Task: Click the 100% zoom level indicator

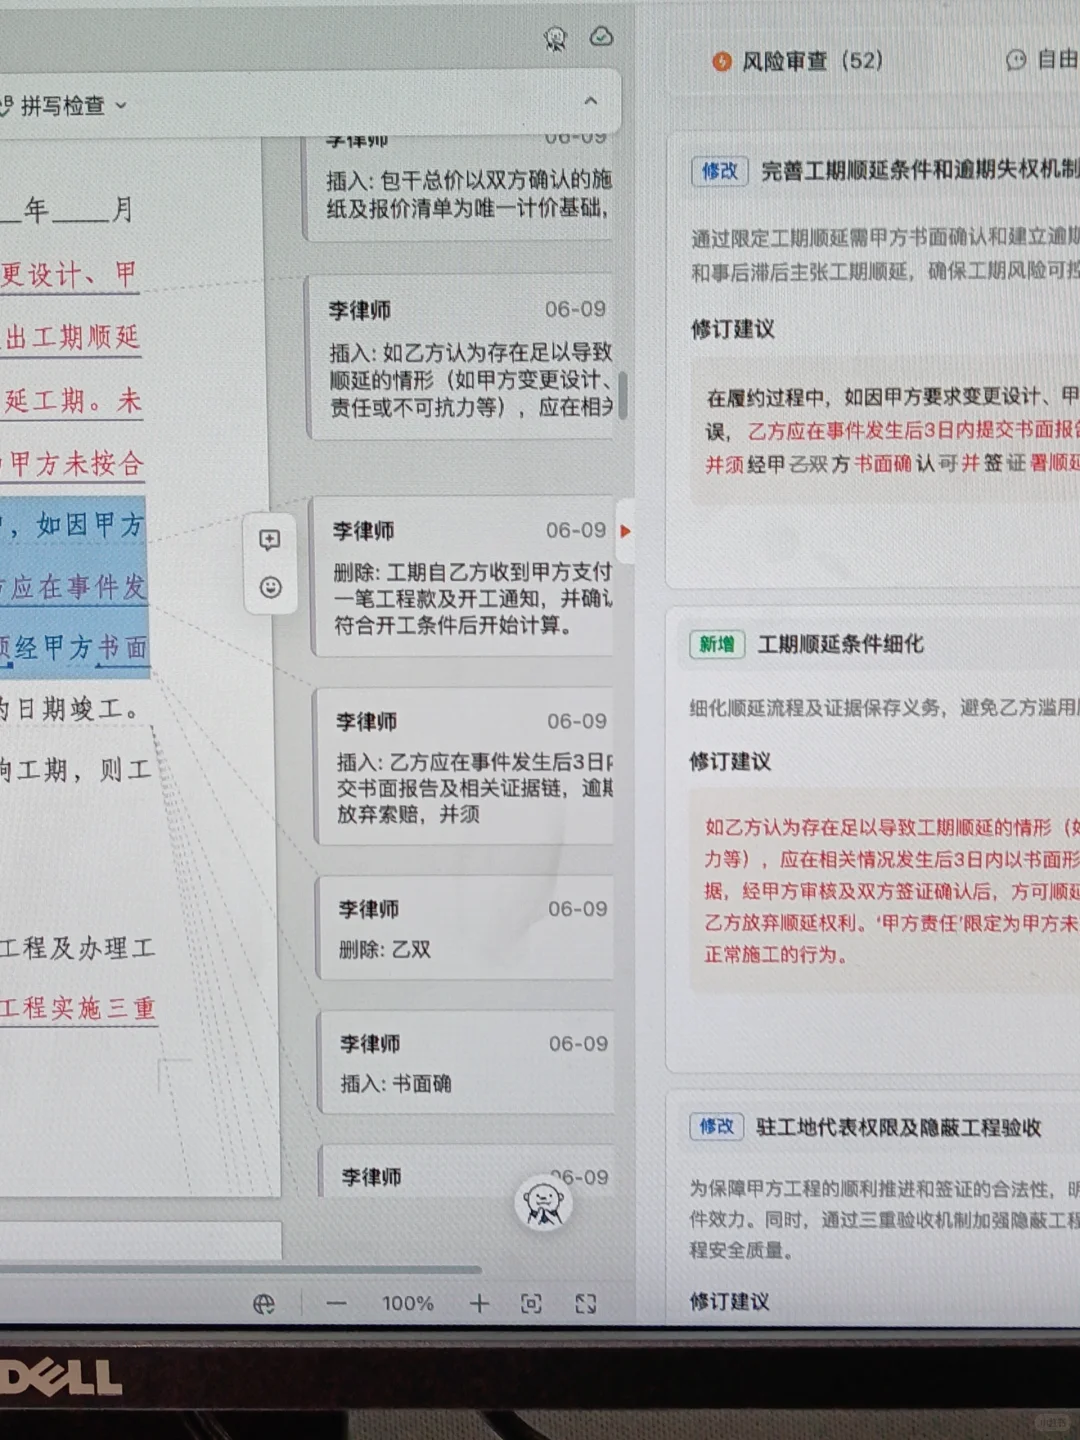Action: coord(406,1303)
